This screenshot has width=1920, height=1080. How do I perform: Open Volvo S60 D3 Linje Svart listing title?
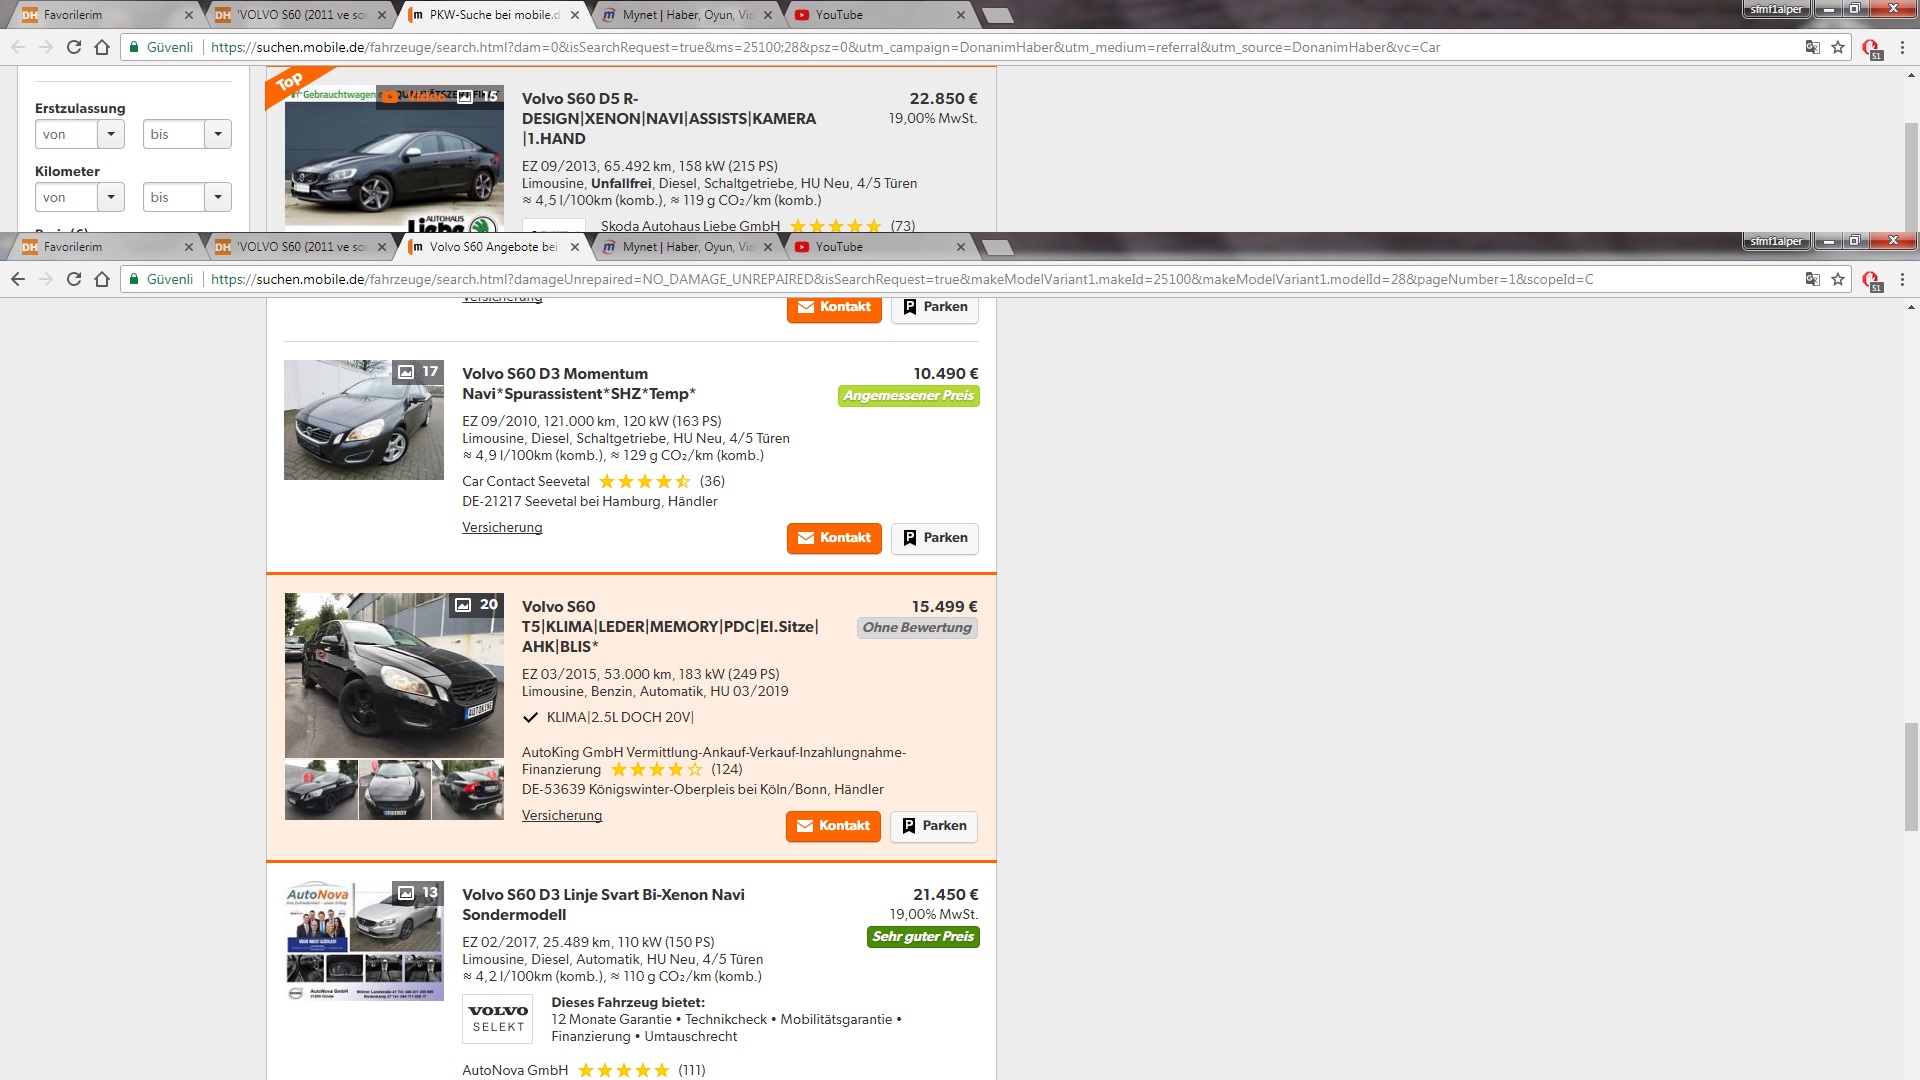tap(603, 905)
